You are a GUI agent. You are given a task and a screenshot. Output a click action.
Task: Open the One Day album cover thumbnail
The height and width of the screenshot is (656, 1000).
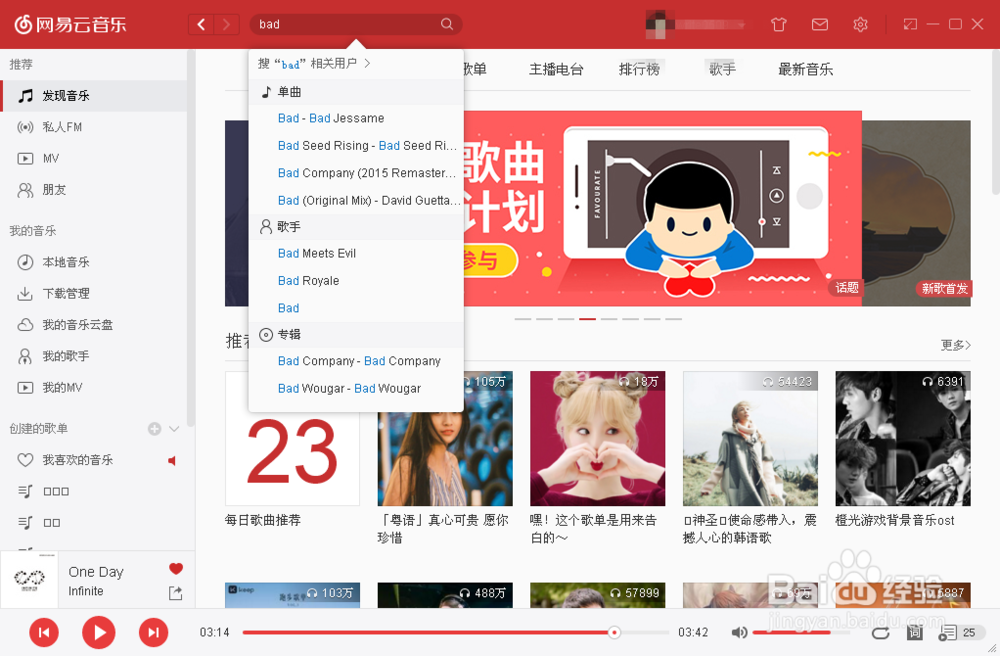click(29, 579)
